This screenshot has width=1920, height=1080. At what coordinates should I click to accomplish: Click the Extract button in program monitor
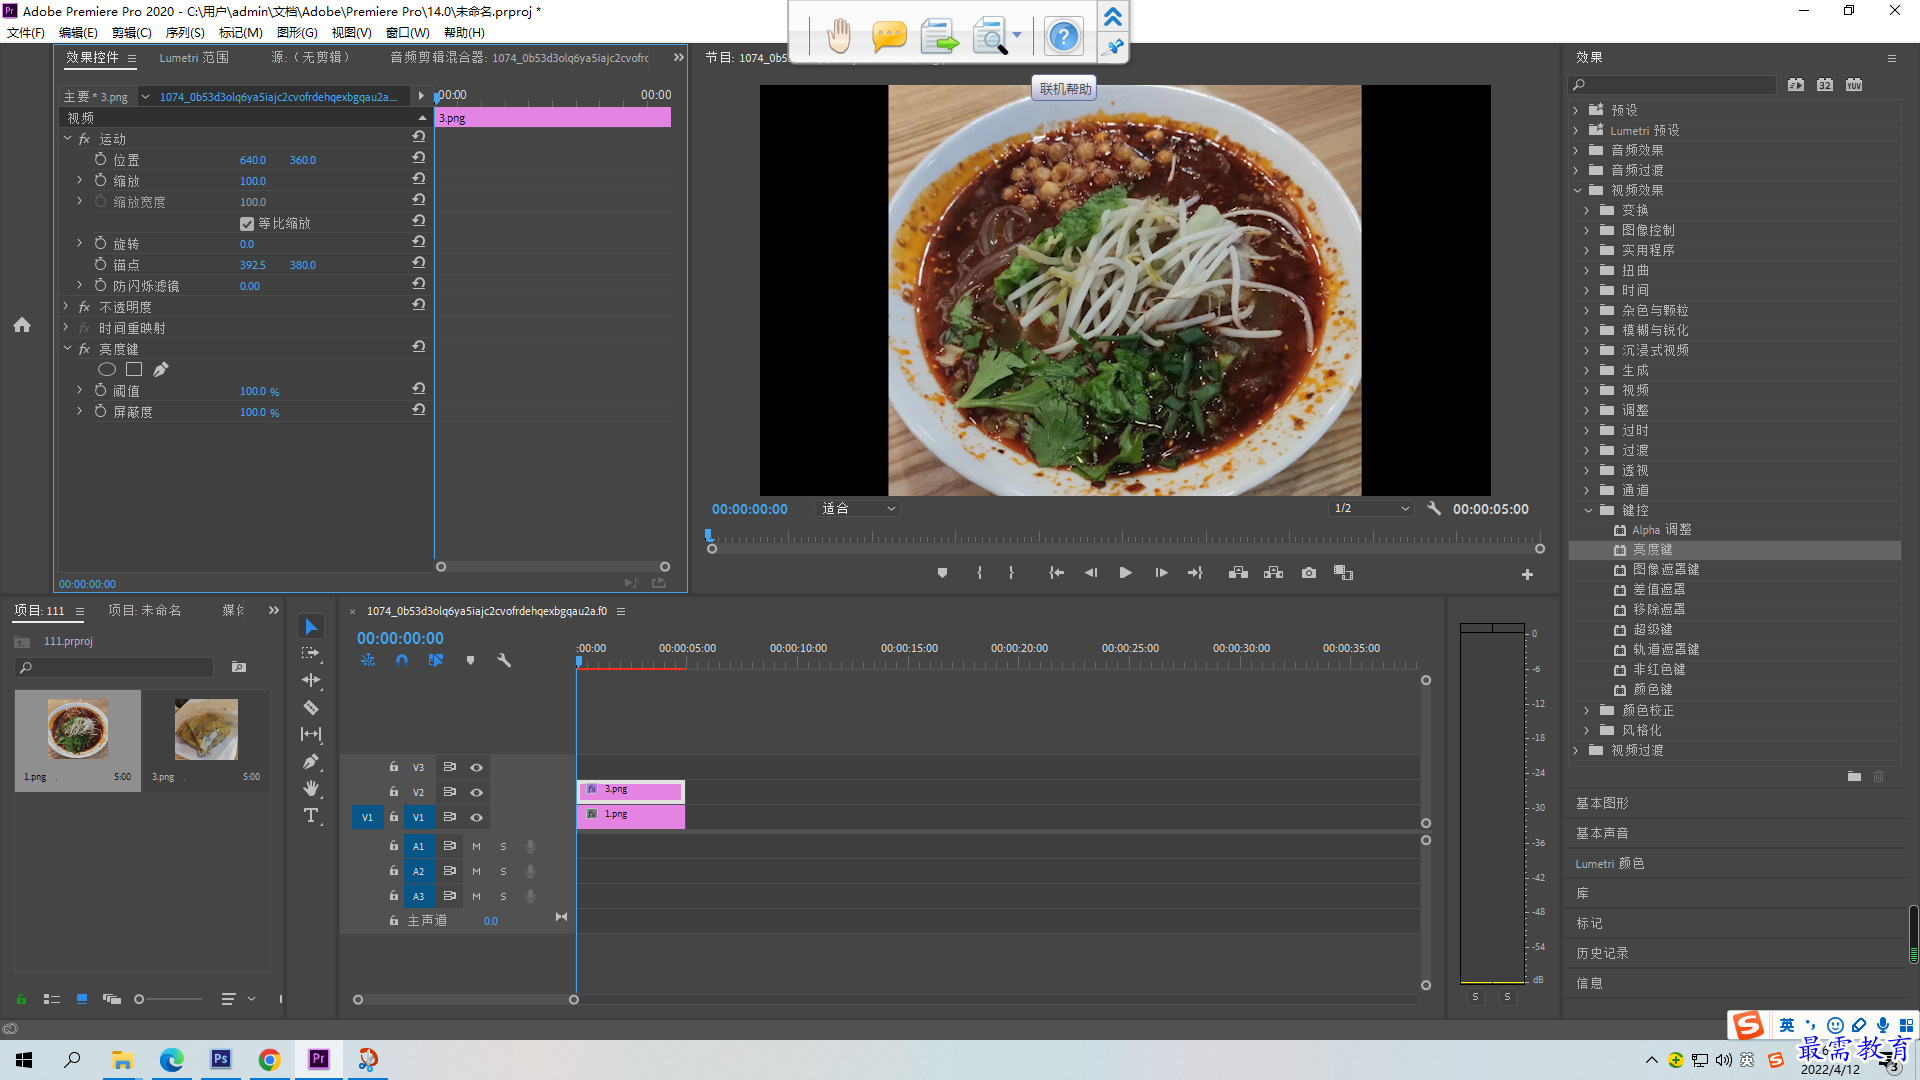1273,573
